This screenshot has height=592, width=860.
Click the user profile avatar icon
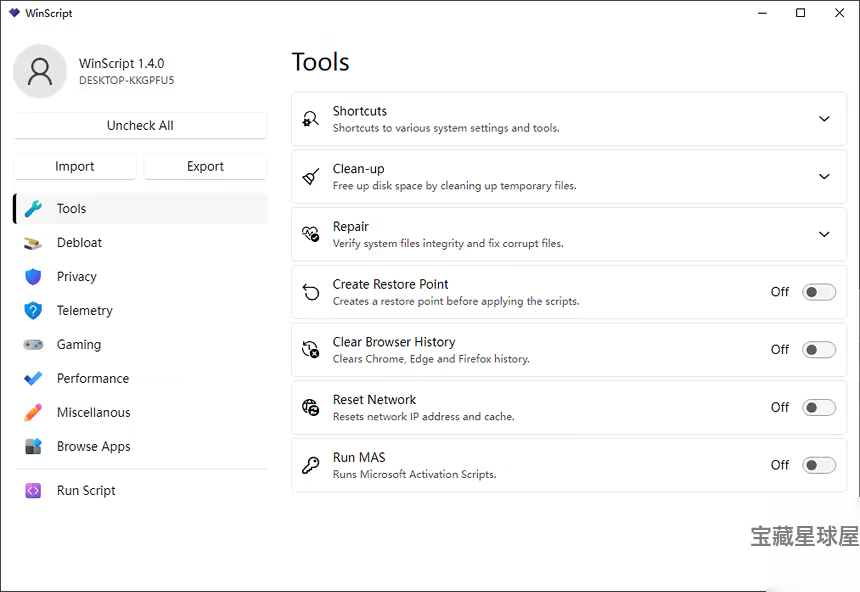point(39,71)
